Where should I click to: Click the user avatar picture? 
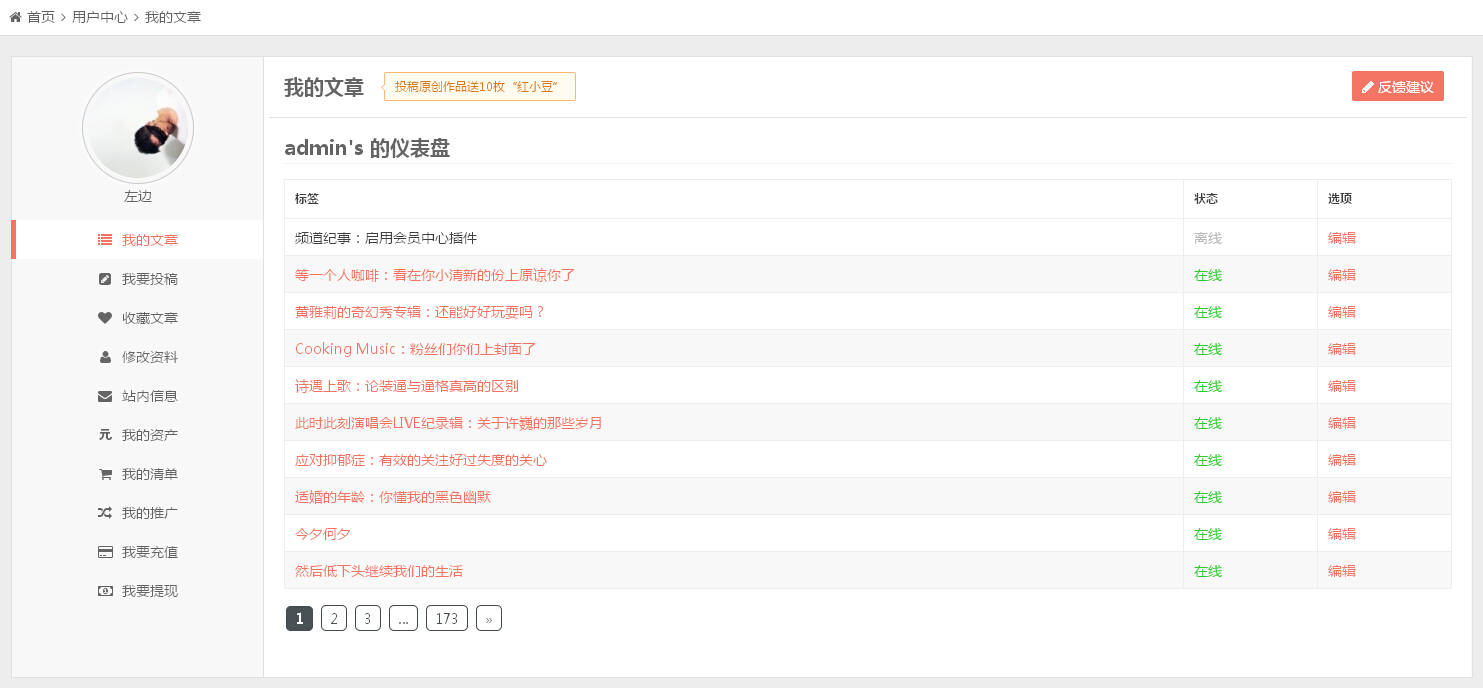[x=138, y=128]
